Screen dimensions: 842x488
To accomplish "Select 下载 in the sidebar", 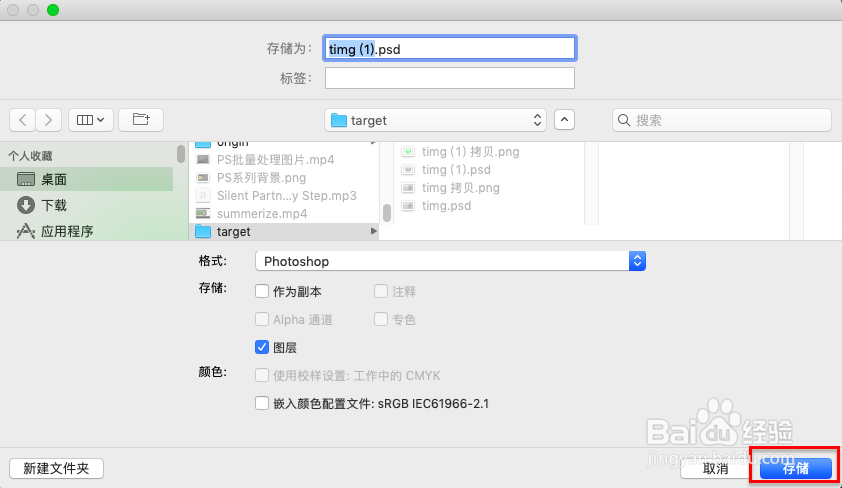I will pos(87,205).
